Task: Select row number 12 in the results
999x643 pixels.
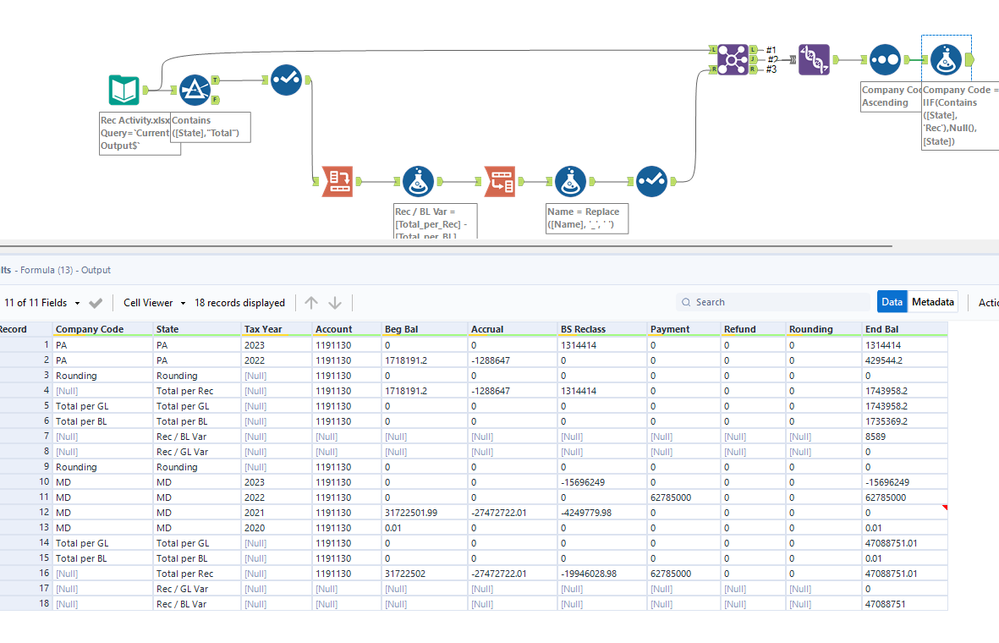Action: pos(25,512)
